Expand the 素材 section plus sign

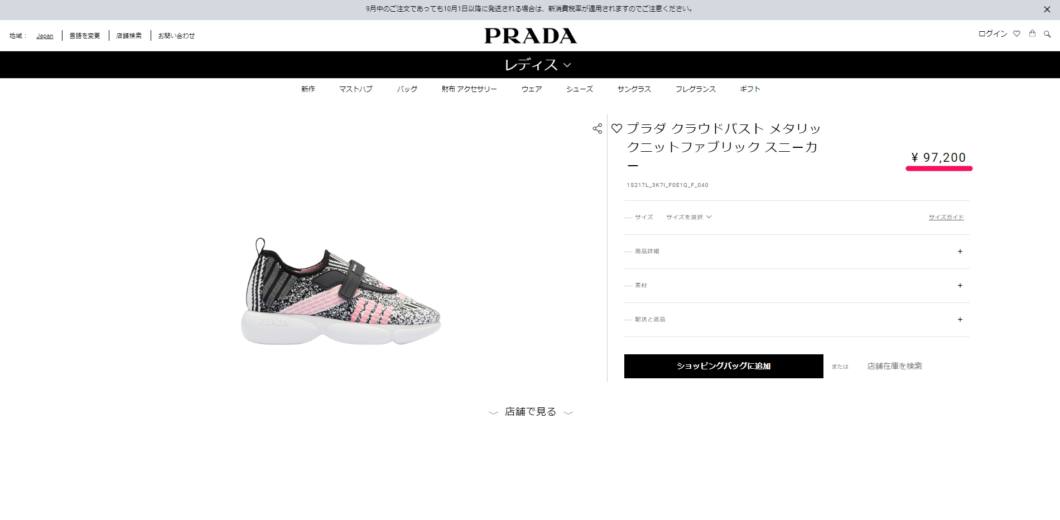click(959, 285)
